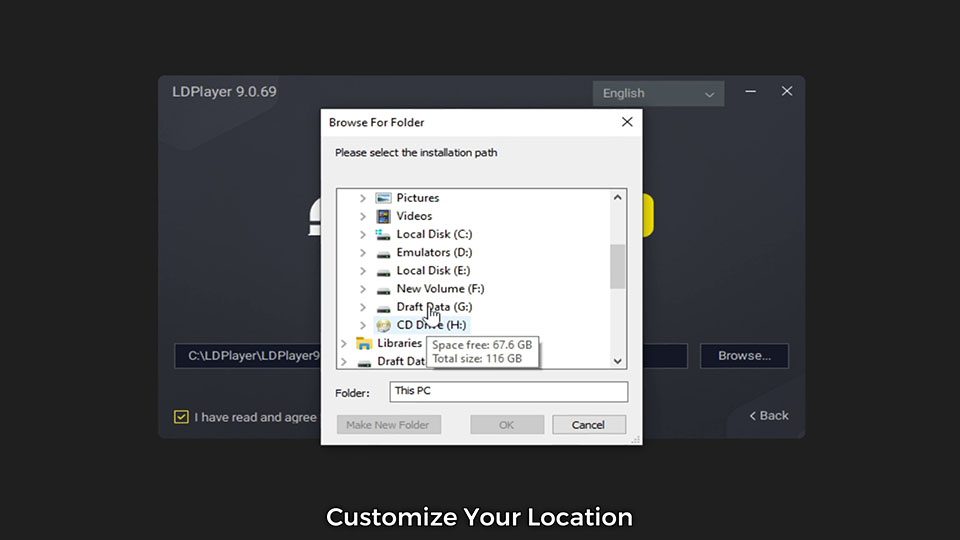Expand the Pictures tree node

pyautogui.click(x=362, y=198)
